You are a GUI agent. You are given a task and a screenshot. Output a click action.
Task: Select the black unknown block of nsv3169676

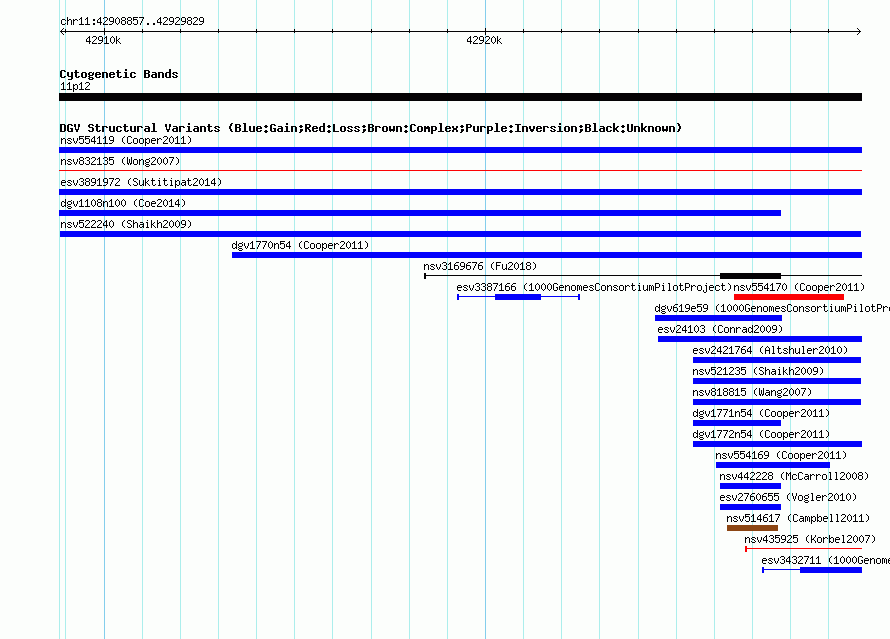click(750, 276)
